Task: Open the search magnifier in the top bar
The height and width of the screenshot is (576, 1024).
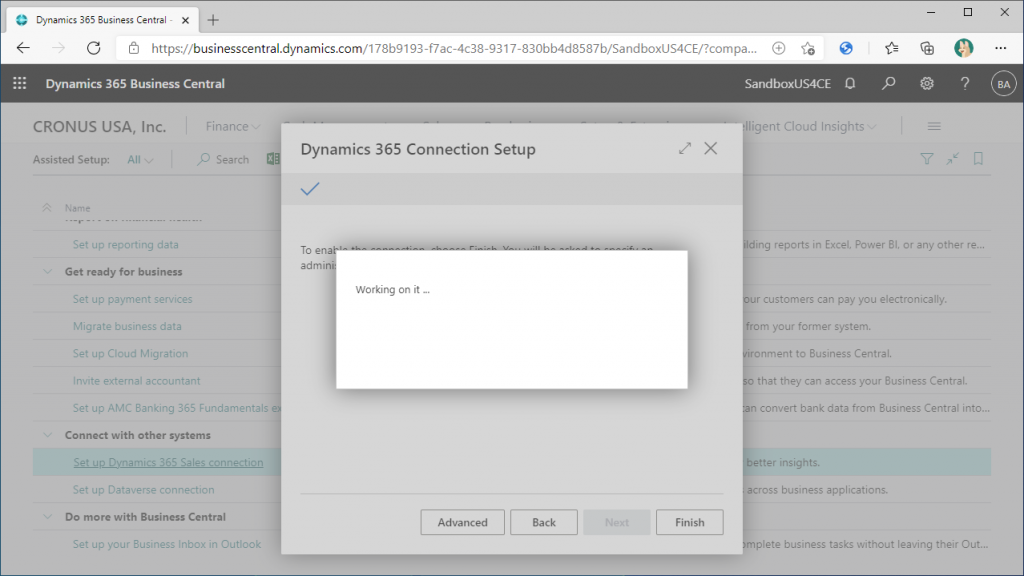Action: point(888,84)
